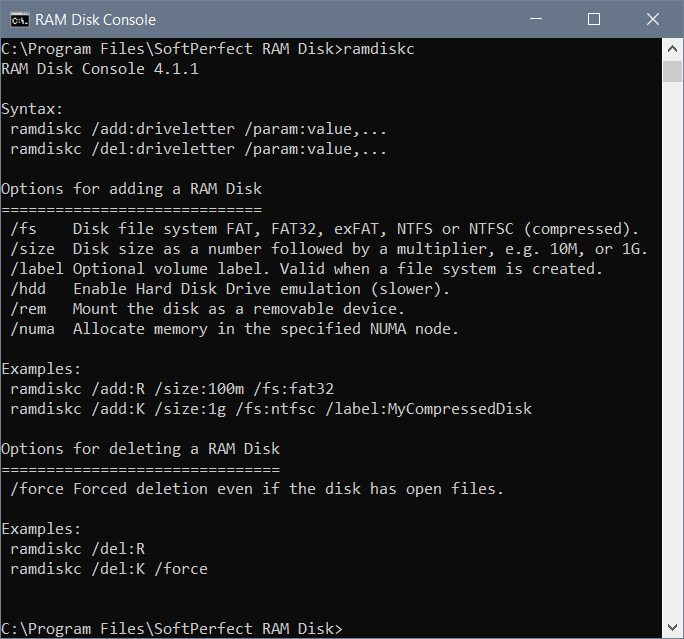Screen dimensions: 684x639
Task: Click the 'ramdiskc /del:K /force' example
Action: (109, 569)
